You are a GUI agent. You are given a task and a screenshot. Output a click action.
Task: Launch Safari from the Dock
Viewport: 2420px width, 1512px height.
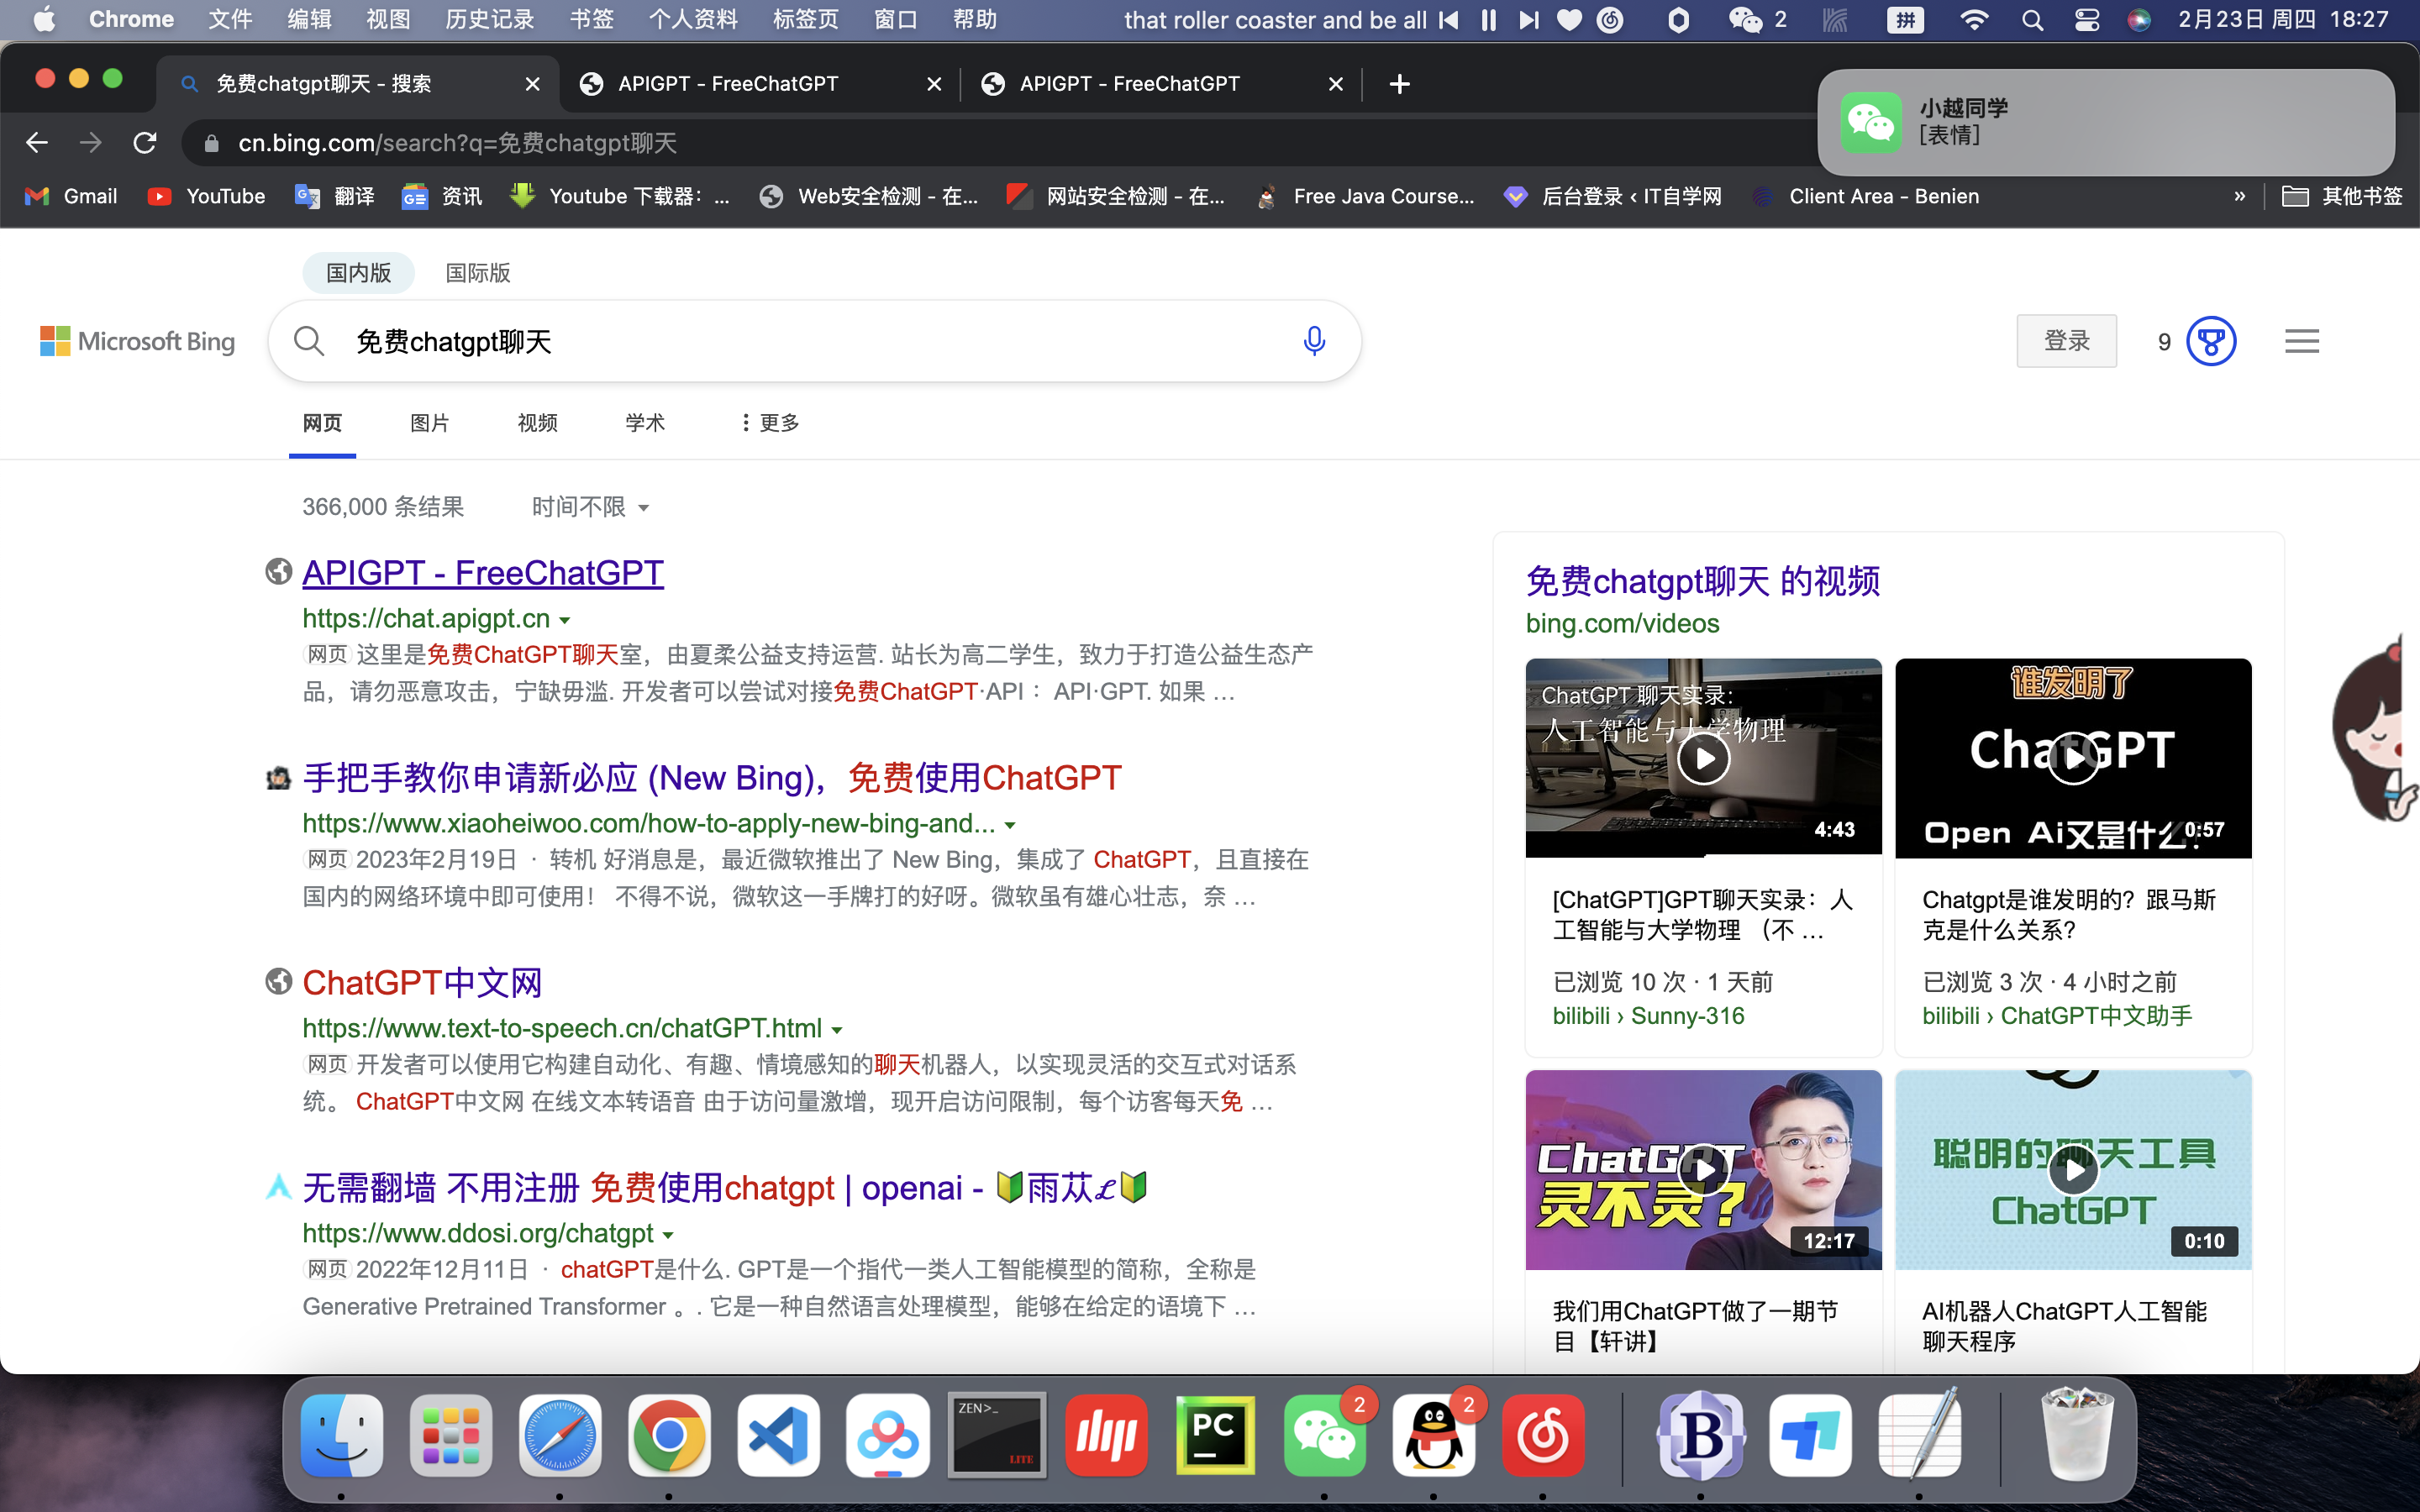point(560,1436)
